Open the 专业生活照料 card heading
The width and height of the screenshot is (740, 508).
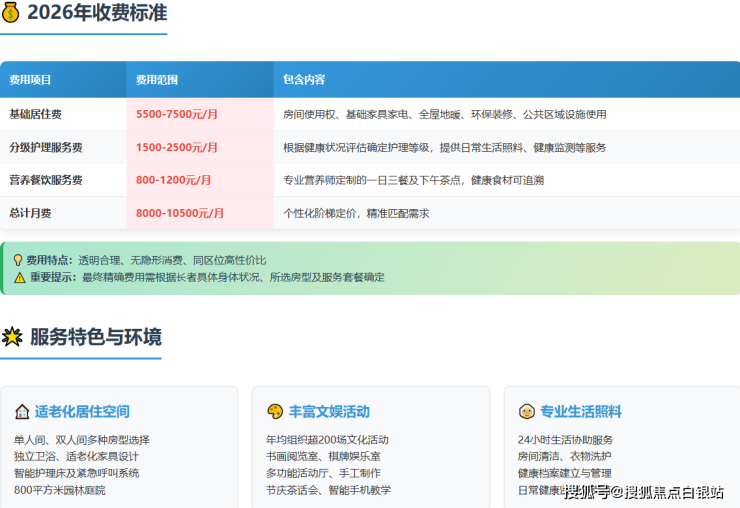click(581, 411)
